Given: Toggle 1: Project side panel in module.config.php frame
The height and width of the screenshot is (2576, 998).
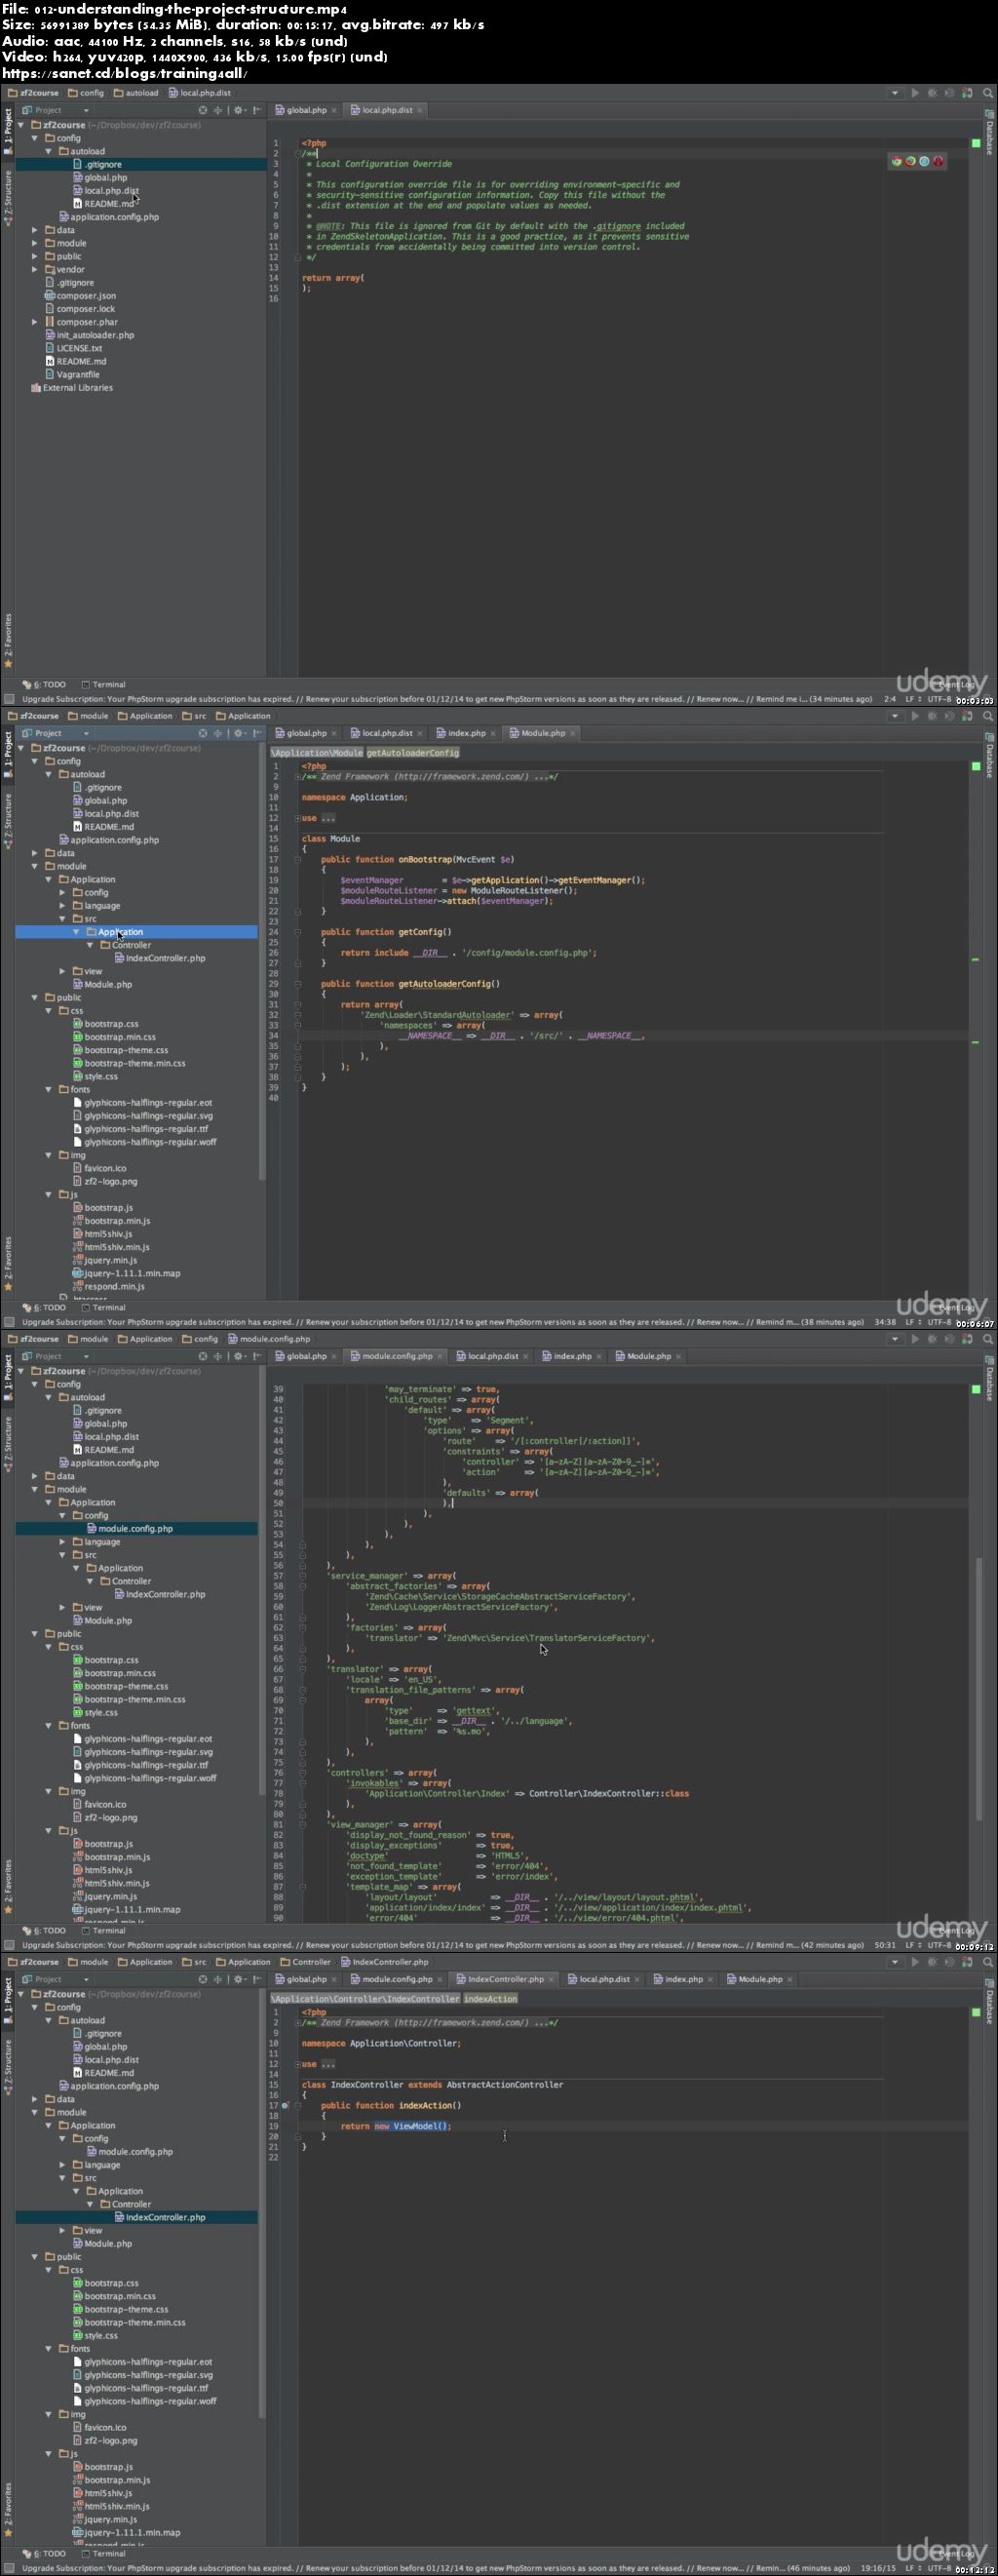Looking at the screenshot, I should tap(7, 1376).
